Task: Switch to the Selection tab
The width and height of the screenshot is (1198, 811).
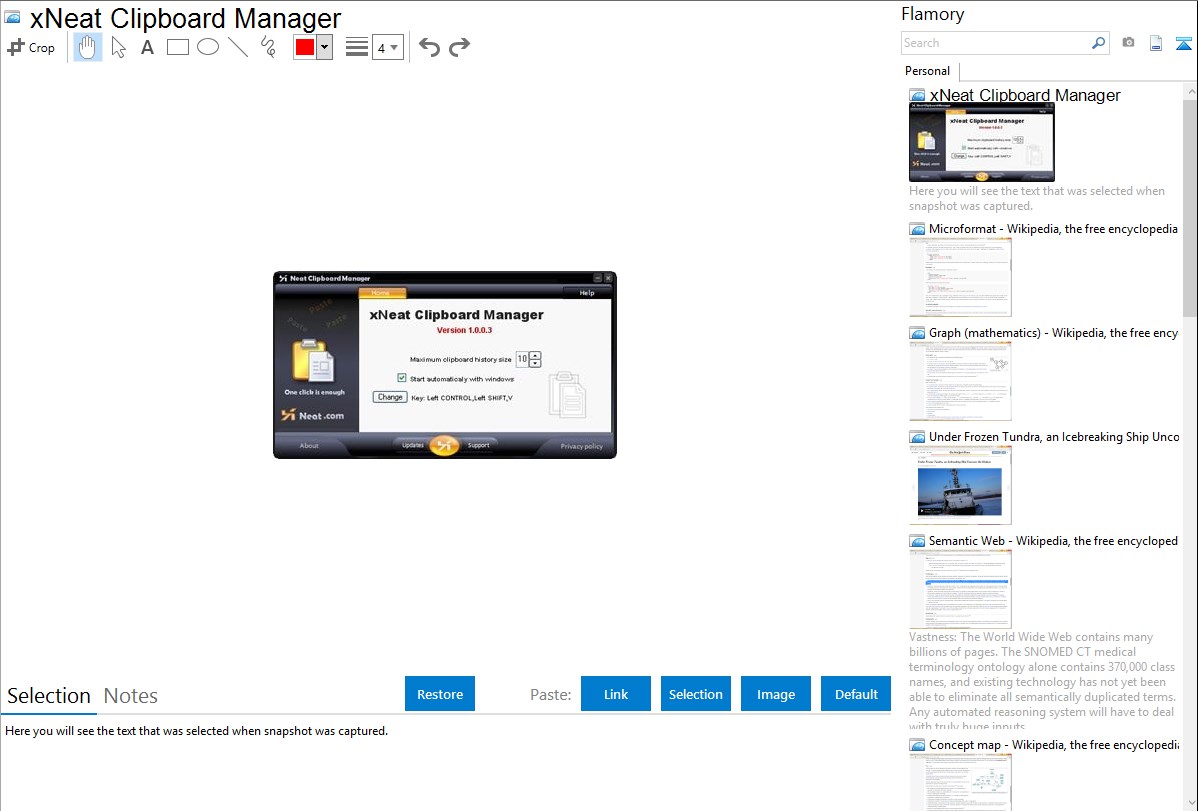Action: tap(49, 696)
